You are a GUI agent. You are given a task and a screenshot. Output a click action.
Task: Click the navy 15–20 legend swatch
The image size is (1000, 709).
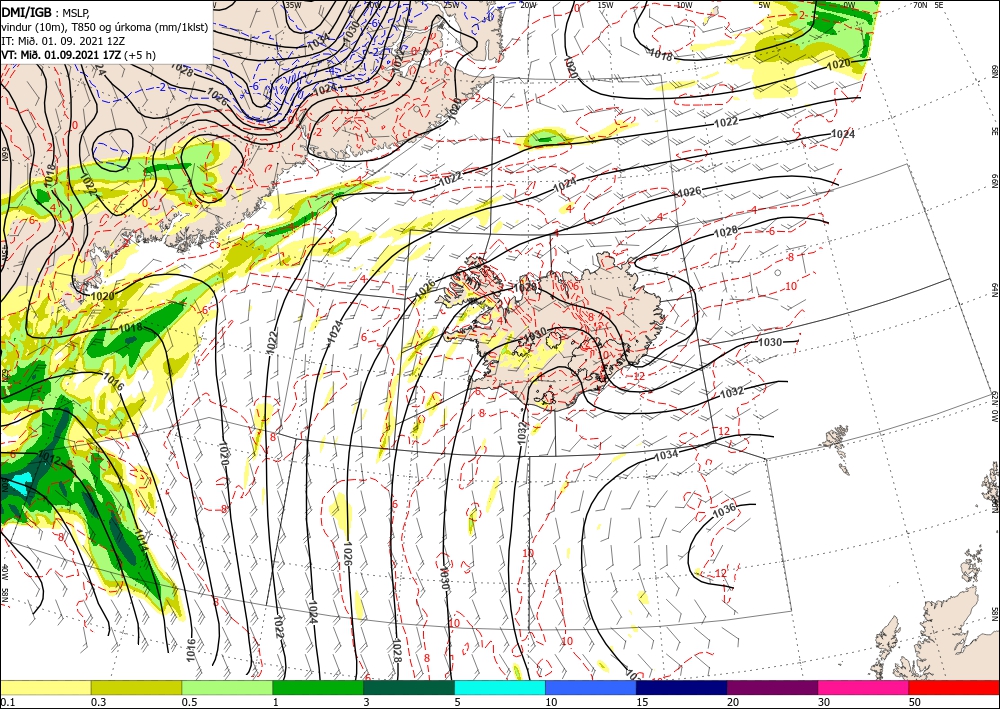pyautogui.click(x=682, y=687)
